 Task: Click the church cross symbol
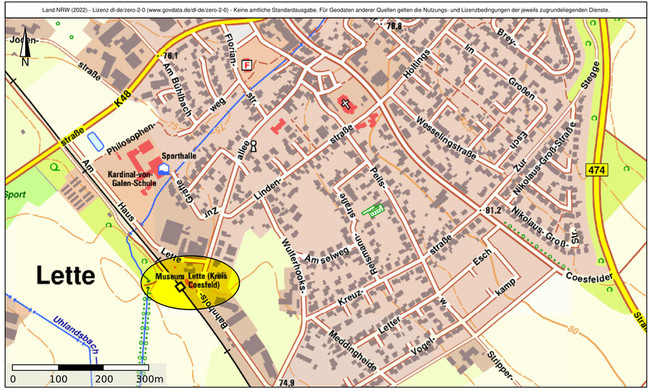pyautogui.click(x=346, y=104)
